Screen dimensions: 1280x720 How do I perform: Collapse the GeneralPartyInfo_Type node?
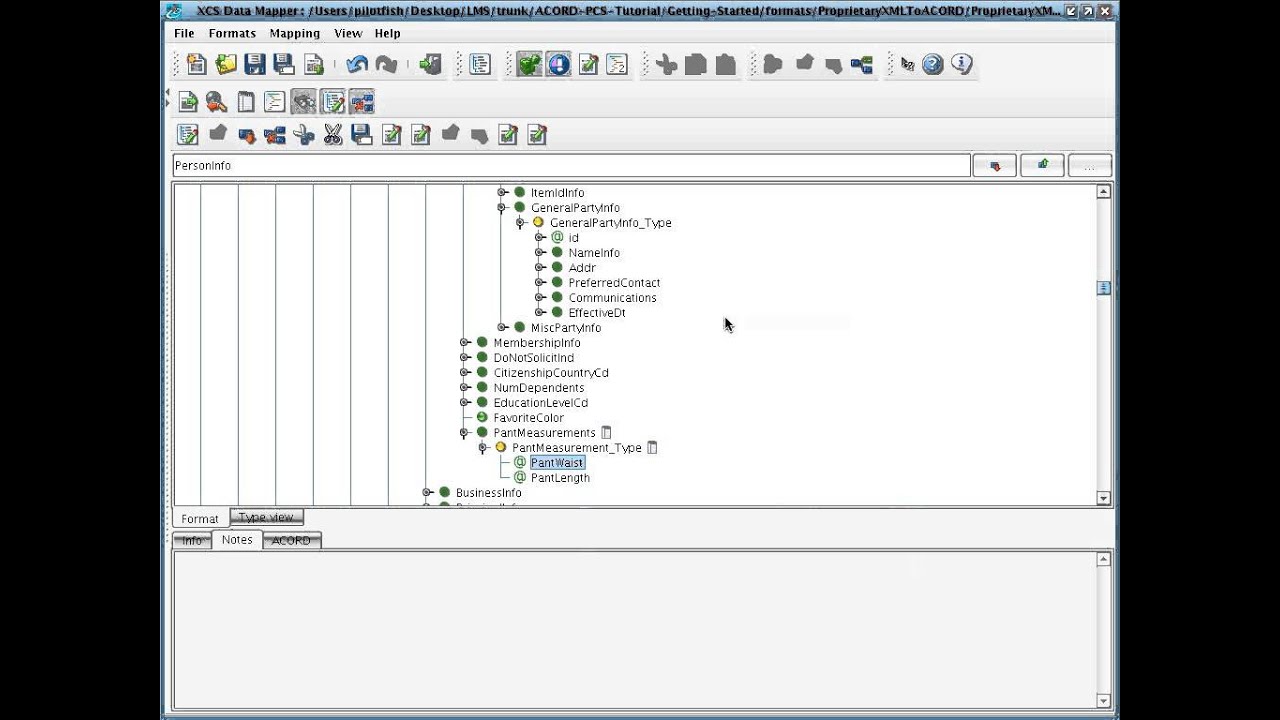(520, 223)
